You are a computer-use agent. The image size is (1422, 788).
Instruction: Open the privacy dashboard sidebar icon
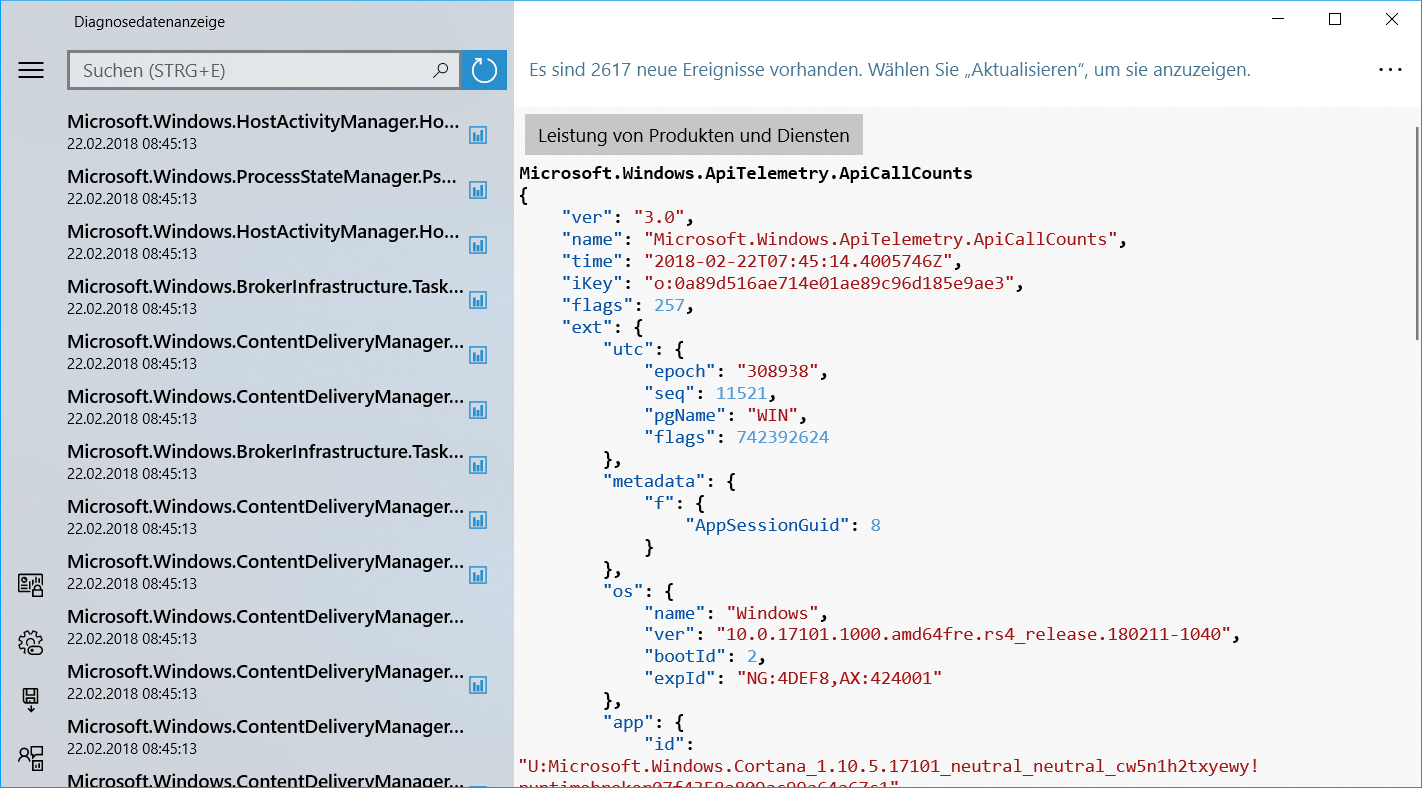(31, 585)
